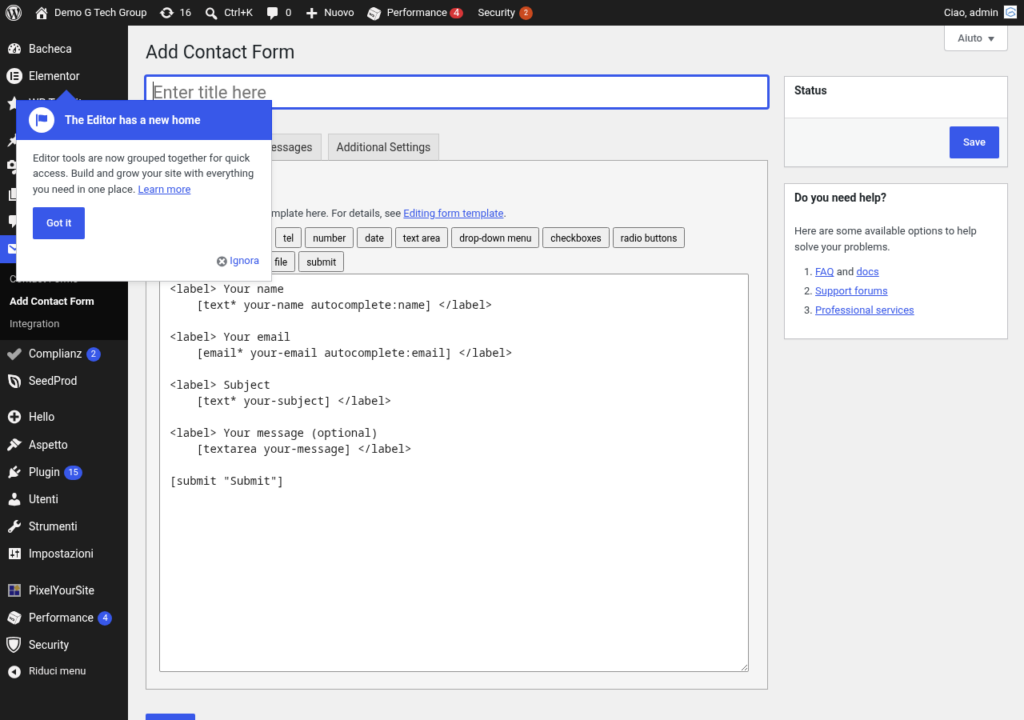Open the Hello plus icon
This screenshot has height=720, width=1024.
(14, 417)
